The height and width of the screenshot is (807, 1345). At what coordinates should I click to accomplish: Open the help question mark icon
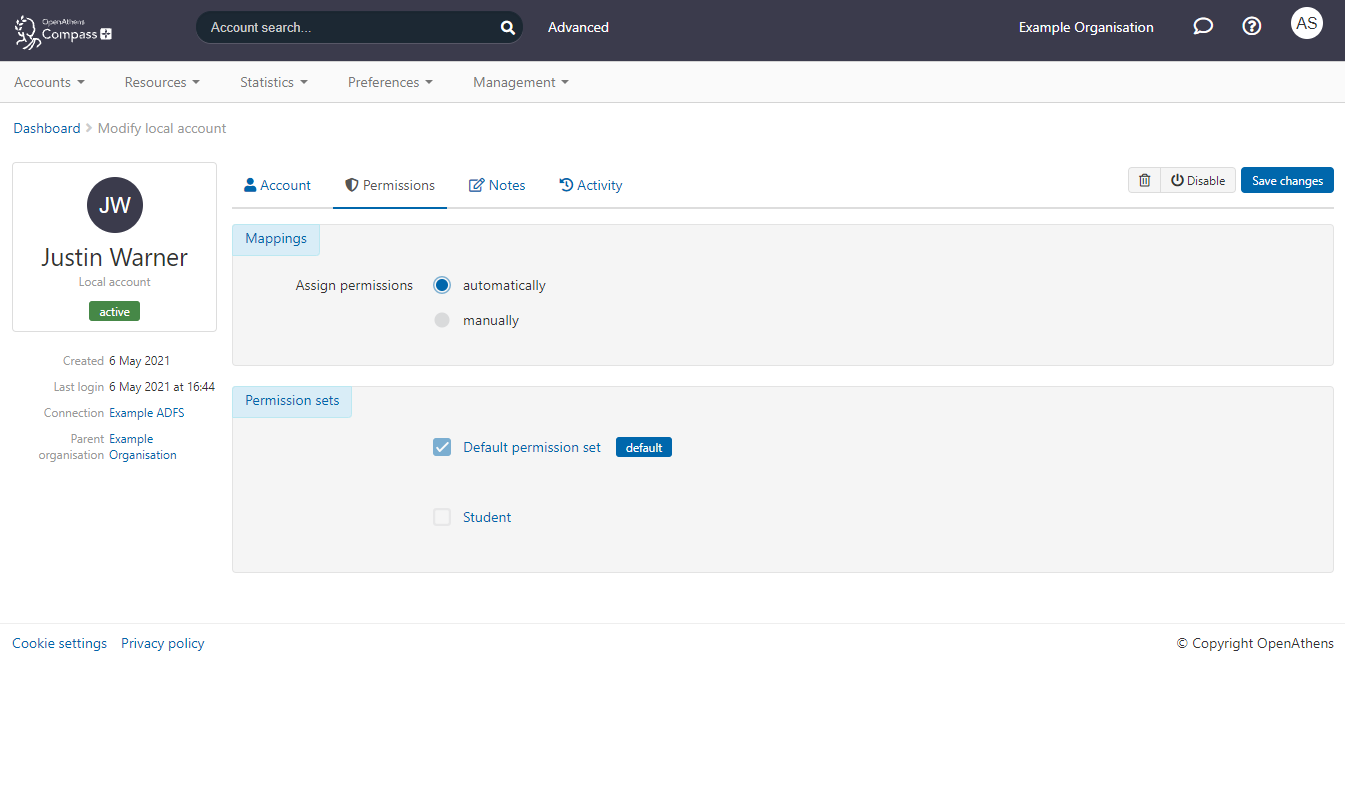(x=1251, y=27)
